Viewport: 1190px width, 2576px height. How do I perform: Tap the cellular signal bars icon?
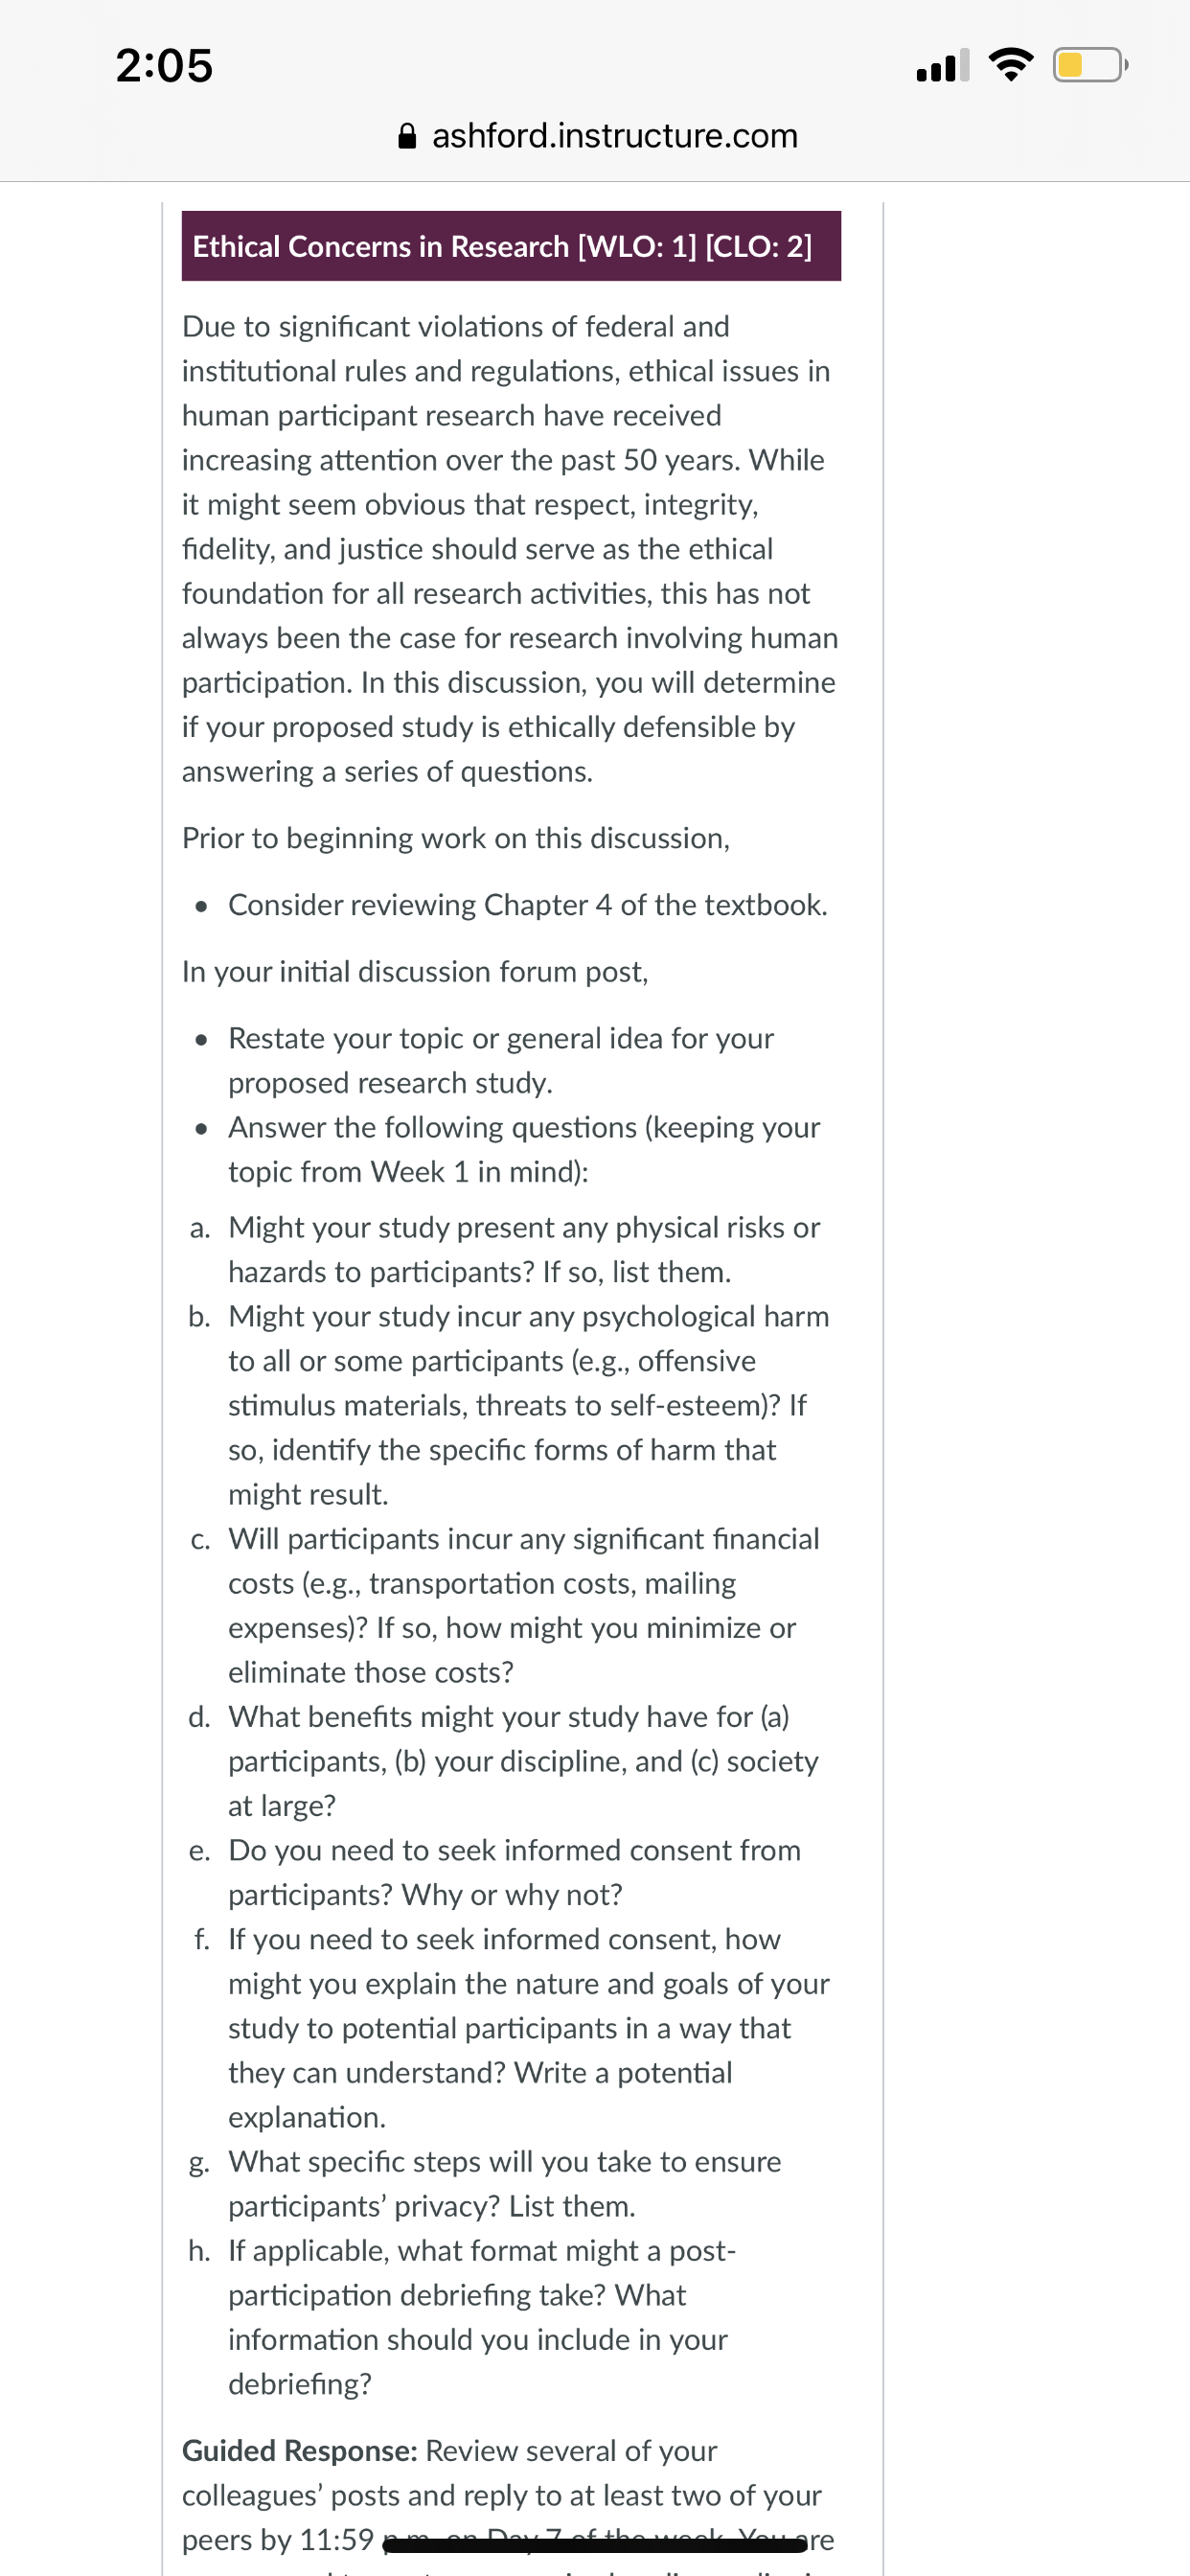(943, 65)
